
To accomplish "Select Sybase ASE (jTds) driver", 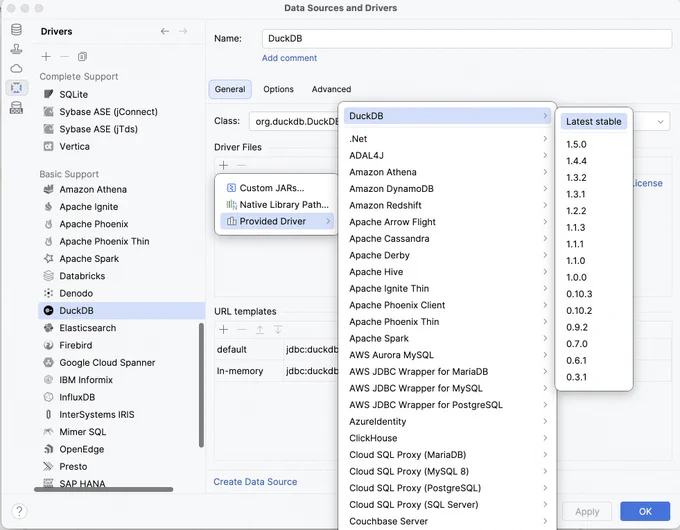I will (121, 129).
